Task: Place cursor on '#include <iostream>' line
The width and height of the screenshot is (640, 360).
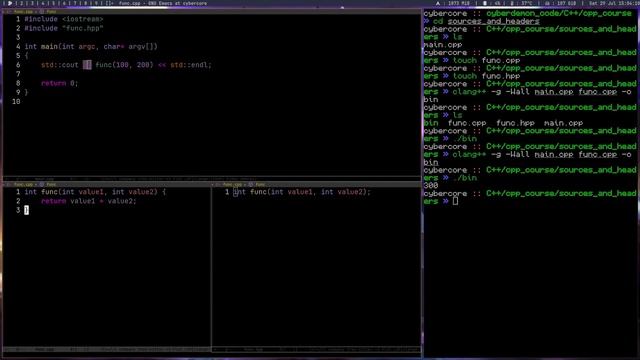Action: coord(64,19)
